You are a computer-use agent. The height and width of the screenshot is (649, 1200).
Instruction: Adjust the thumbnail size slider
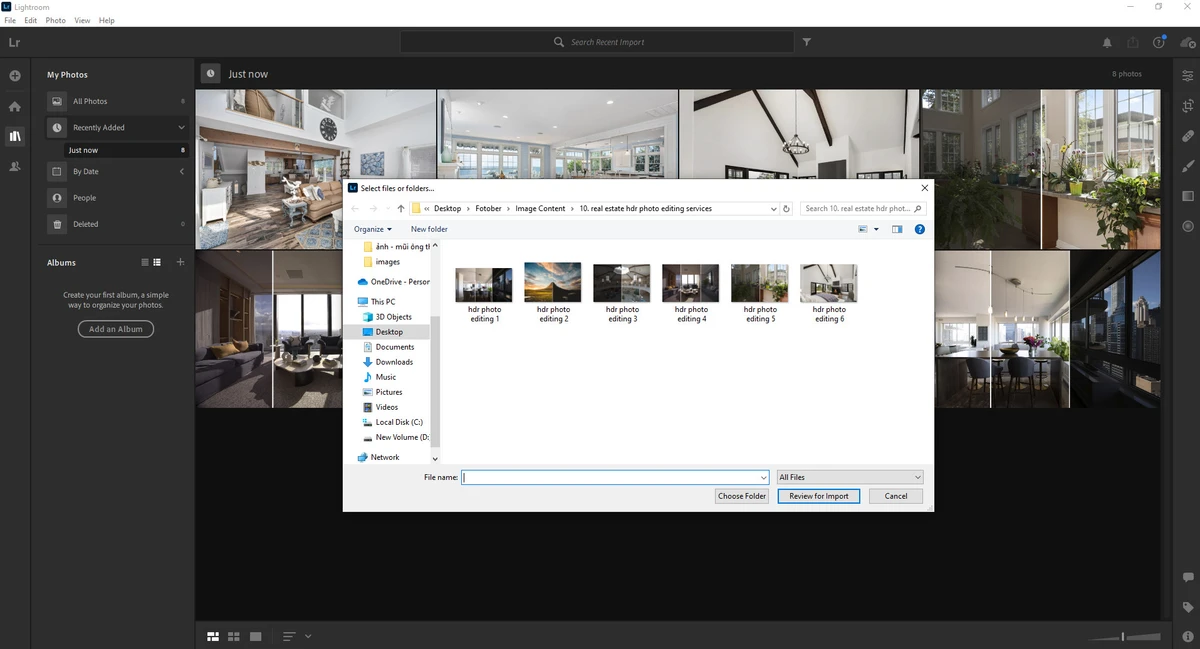[1123, 636]
